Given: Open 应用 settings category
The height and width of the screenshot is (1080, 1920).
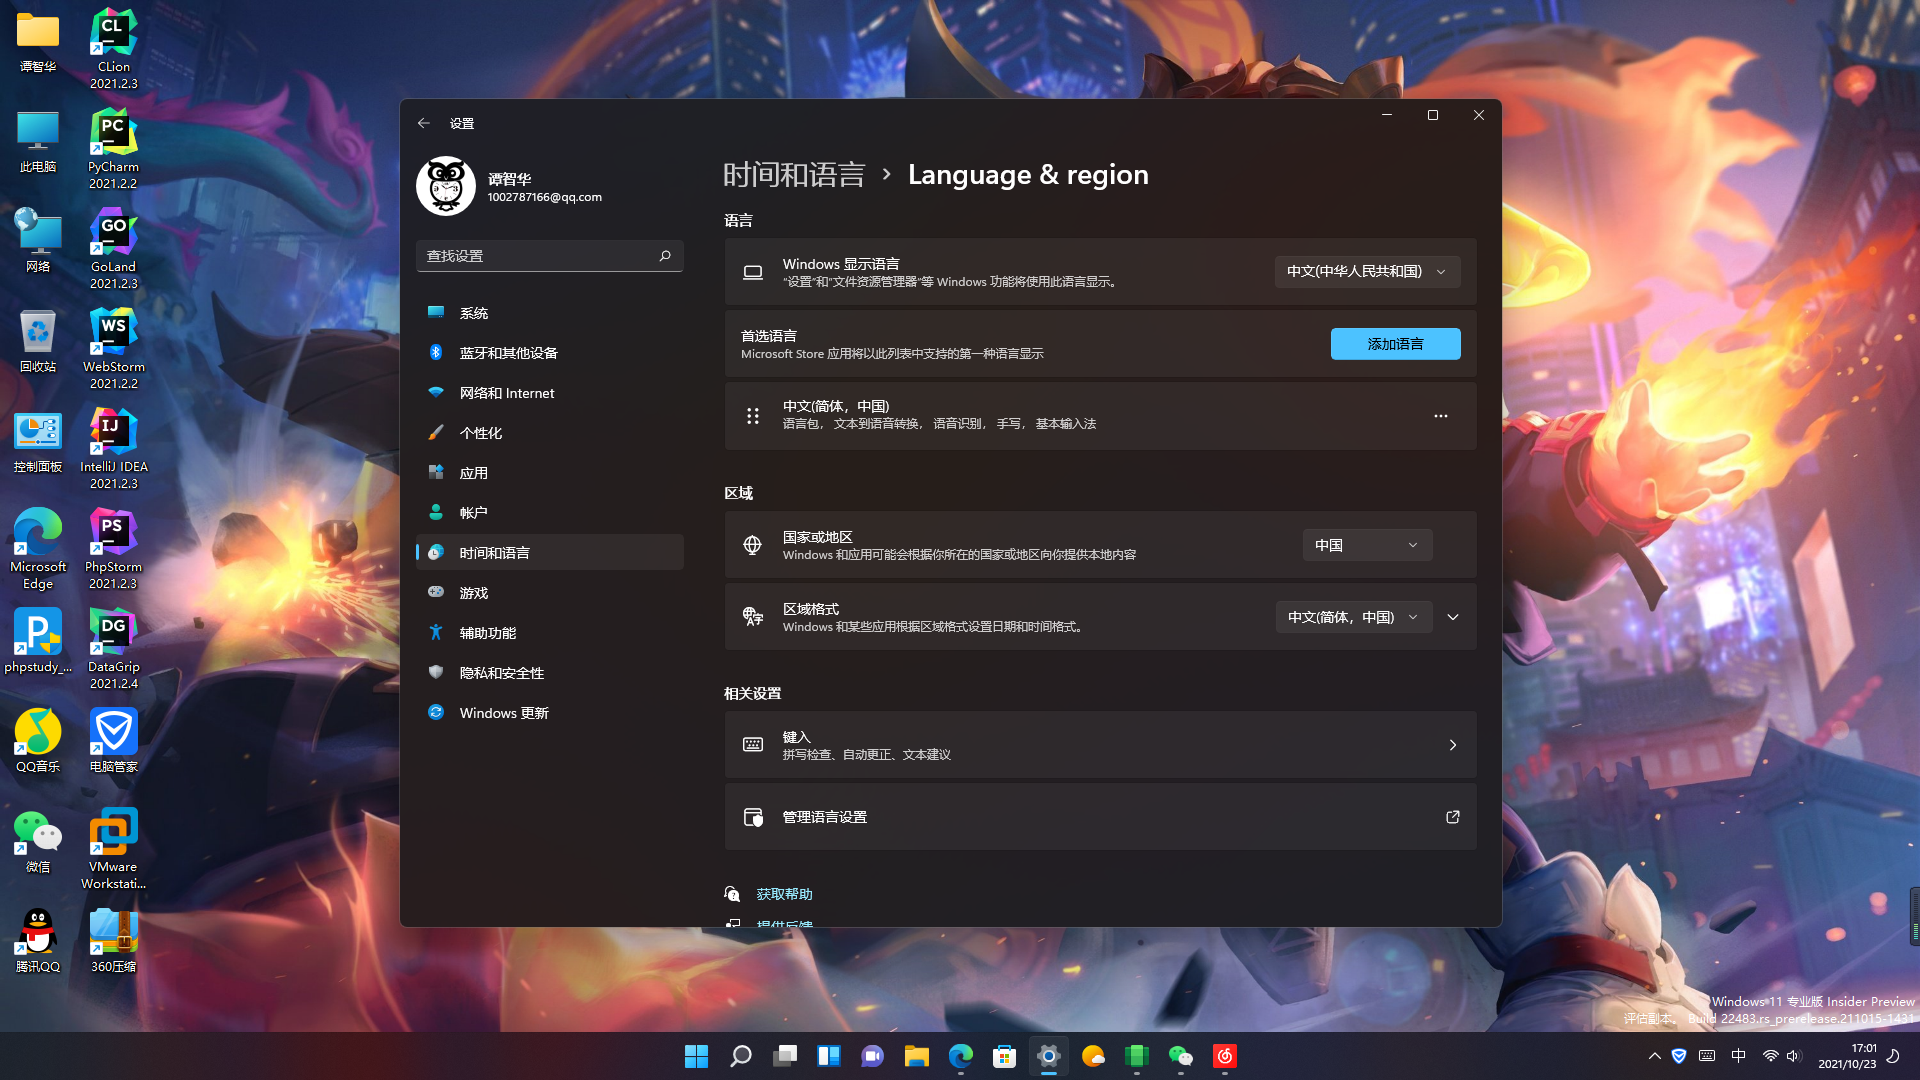Looking at the screenshot, I should [550, 473].
